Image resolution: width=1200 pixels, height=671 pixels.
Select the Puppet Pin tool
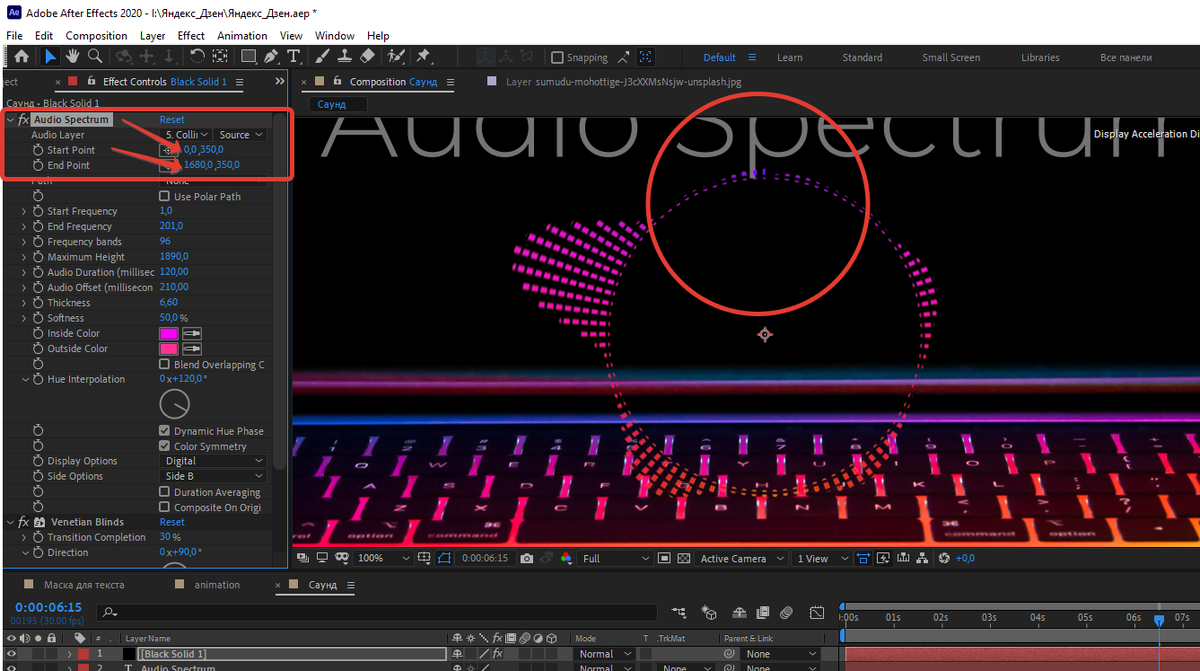click(x=423, y=57)
